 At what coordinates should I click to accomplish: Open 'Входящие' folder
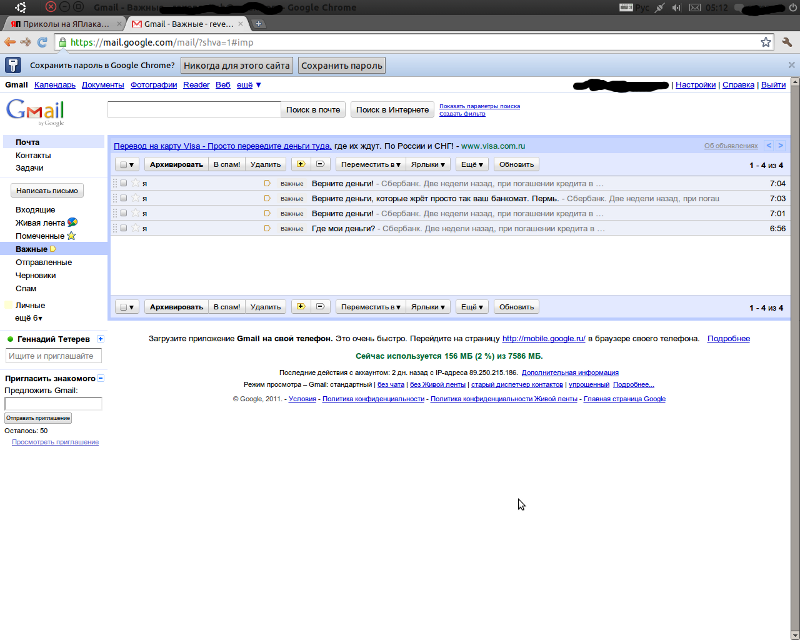click(35, 210)
